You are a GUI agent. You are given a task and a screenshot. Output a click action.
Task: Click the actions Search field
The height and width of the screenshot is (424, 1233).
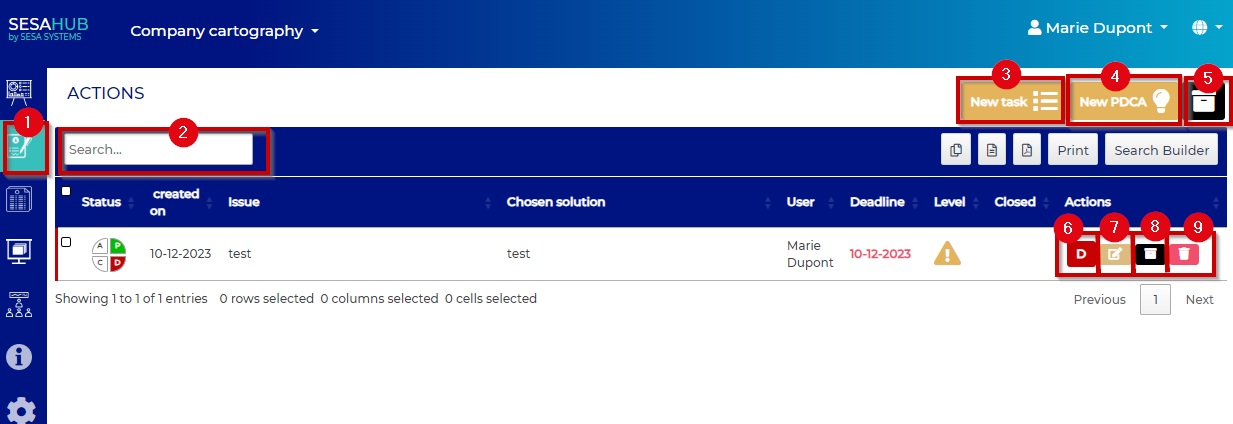[158, 150]
